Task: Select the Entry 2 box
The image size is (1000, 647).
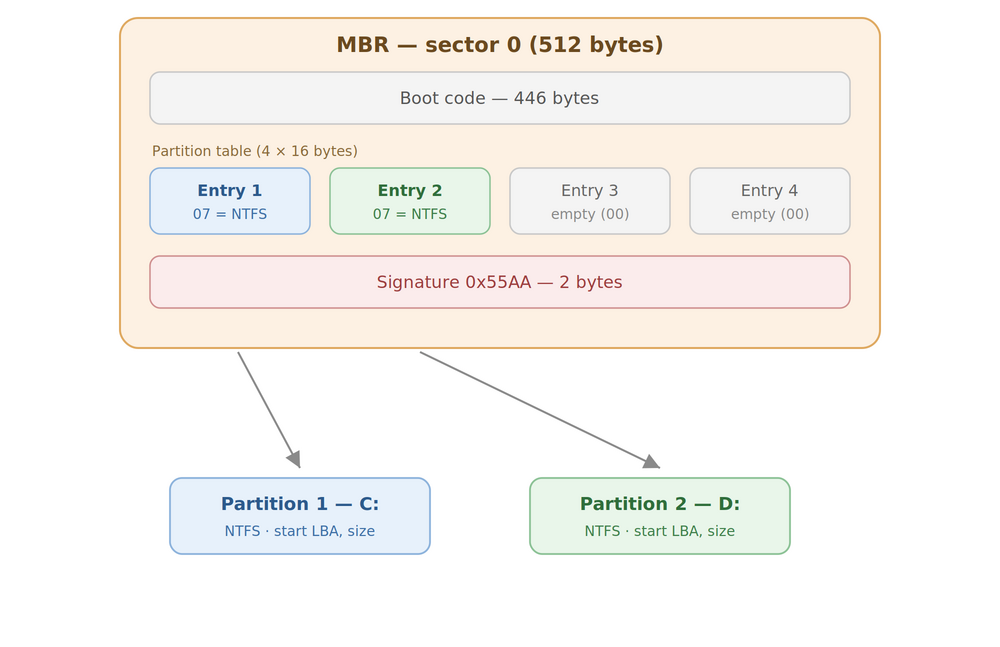Action: point(409,201)
